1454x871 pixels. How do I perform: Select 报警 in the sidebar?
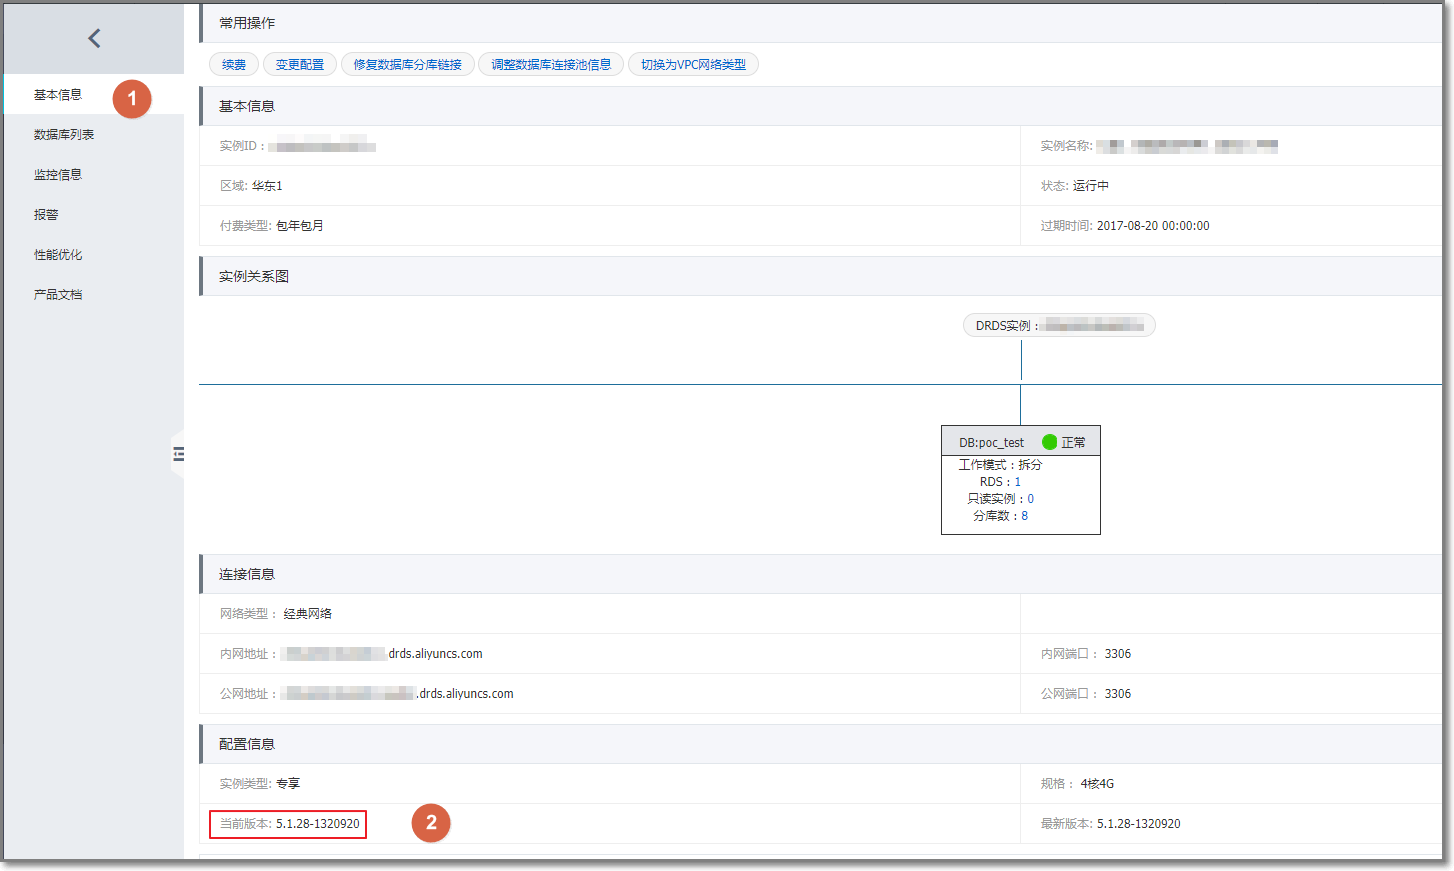point(46,215)
